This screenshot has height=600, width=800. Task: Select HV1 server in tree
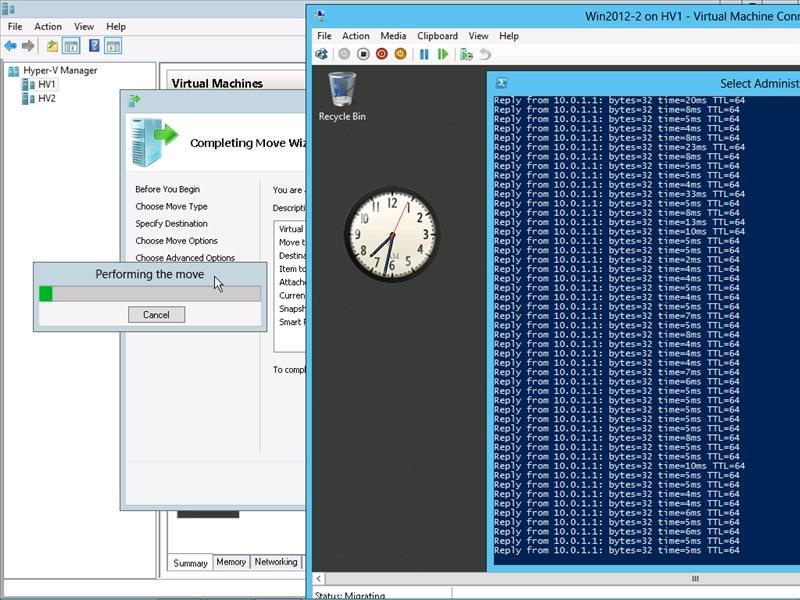[x=46, y=84]
